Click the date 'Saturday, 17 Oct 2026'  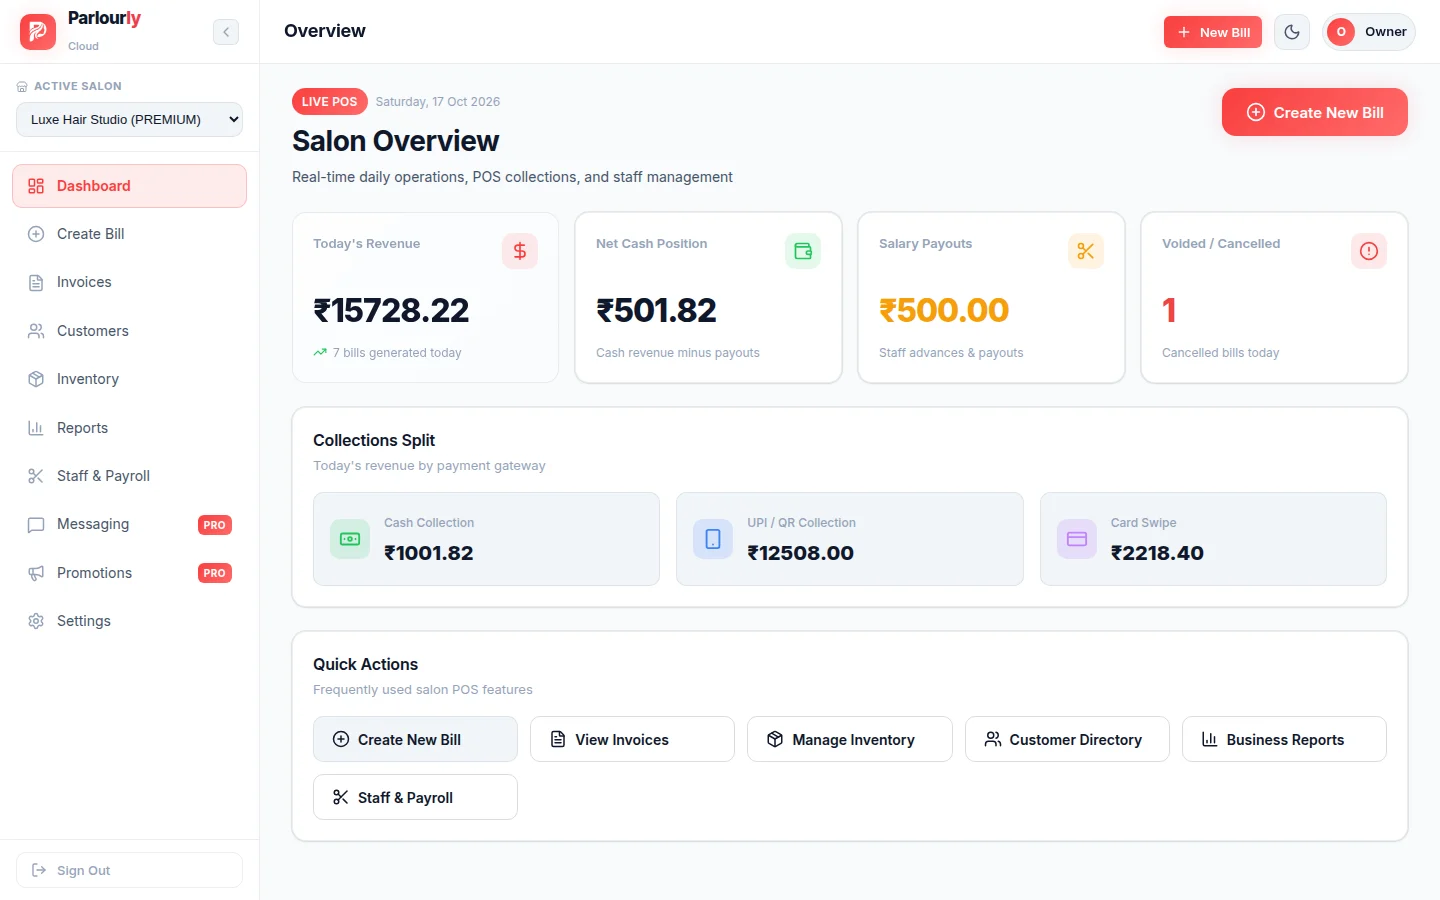(438, 102)
